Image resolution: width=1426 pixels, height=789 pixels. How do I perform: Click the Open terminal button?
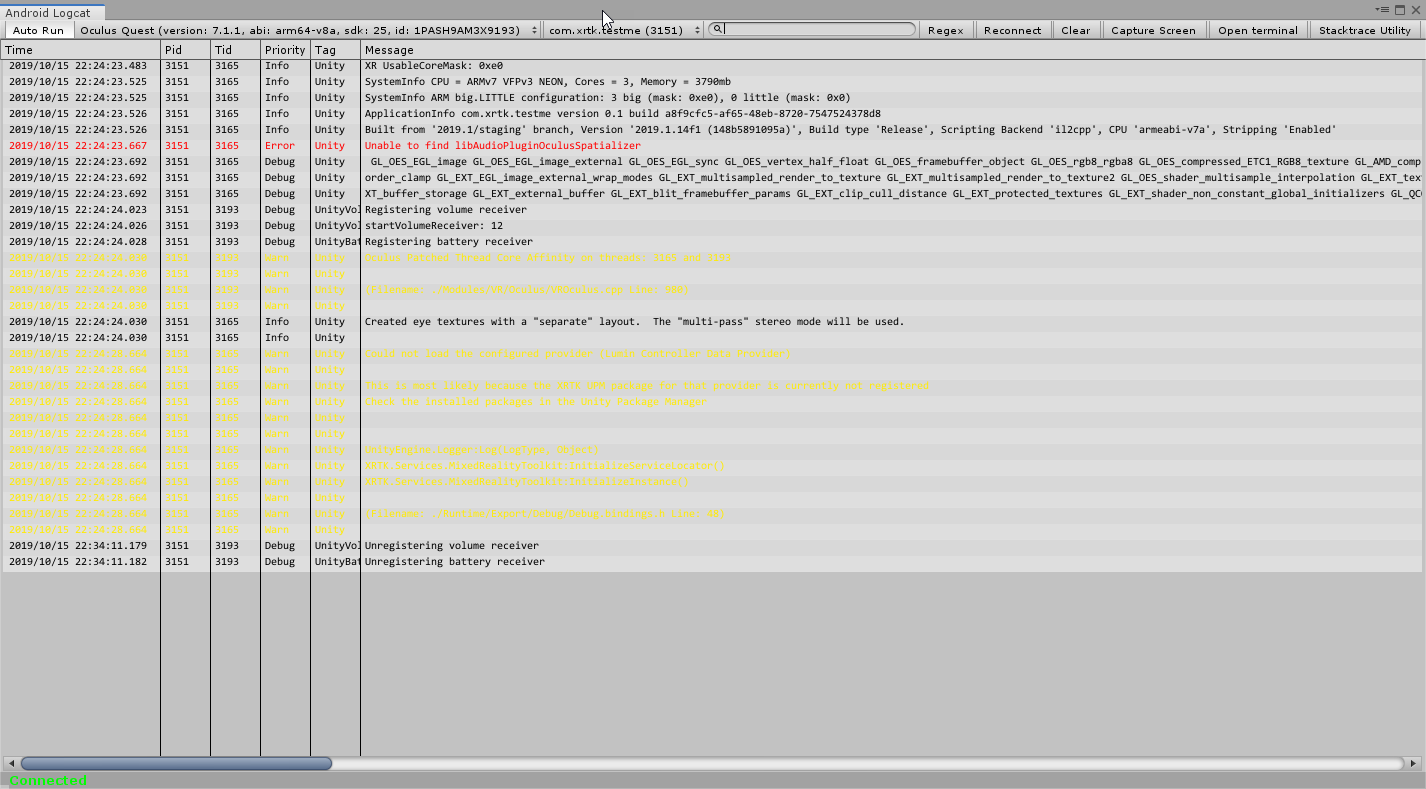pyautogui.click(x=1257, y=30)
